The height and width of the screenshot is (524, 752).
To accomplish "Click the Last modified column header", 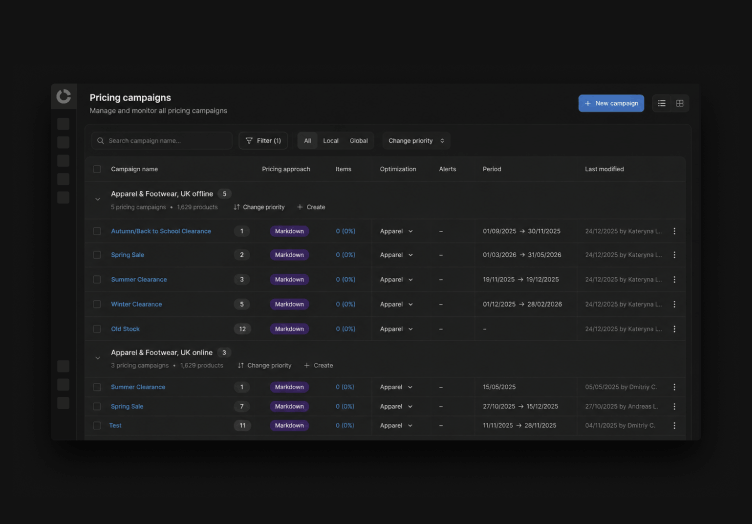I will [x=604, y=169].
